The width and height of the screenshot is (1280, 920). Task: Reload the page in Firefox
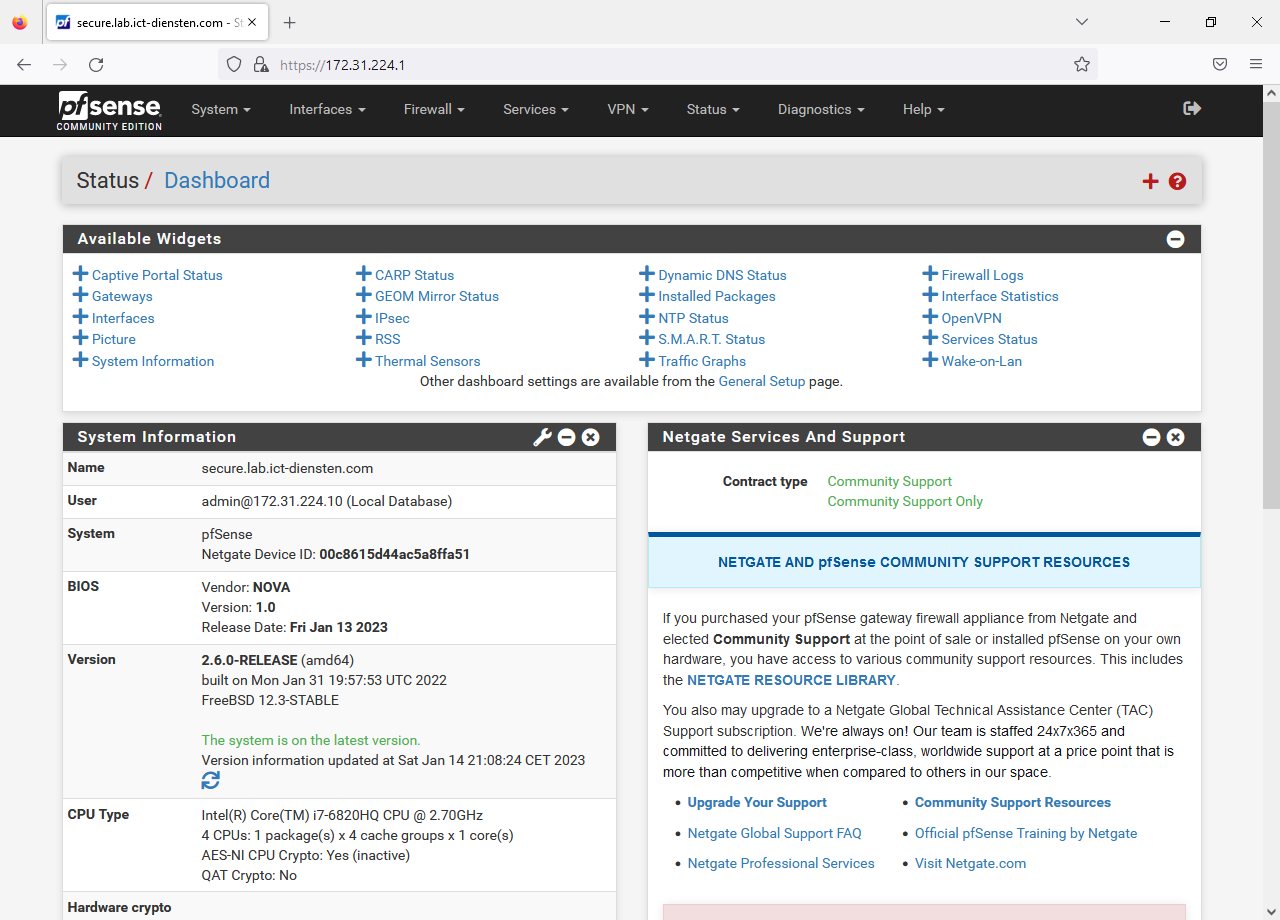pos(96,65)
